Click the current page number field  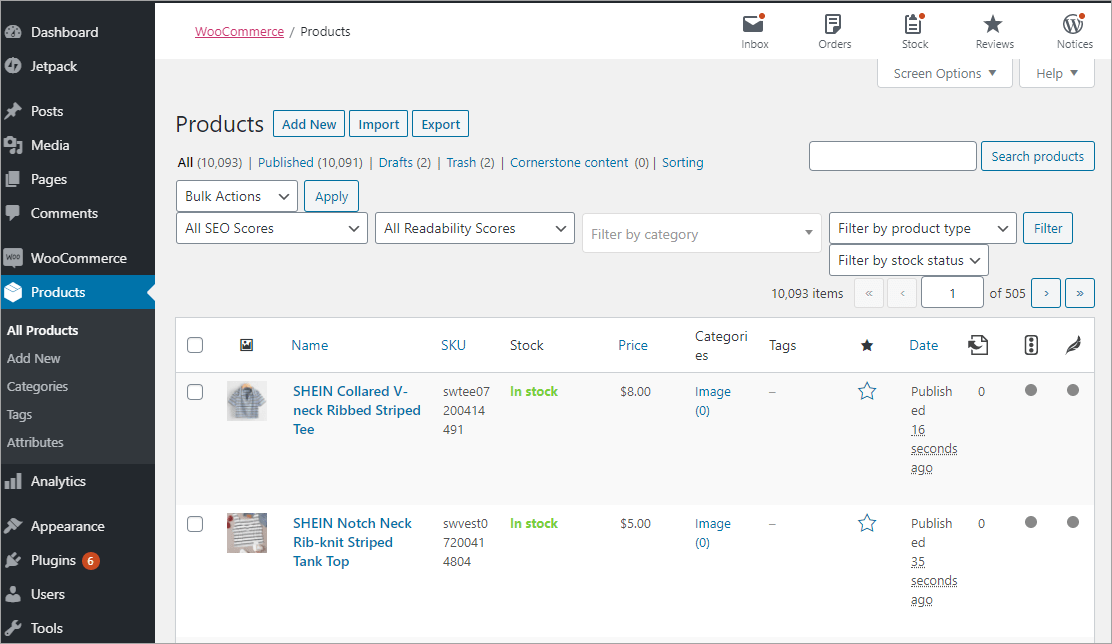[x=952, y=293]
